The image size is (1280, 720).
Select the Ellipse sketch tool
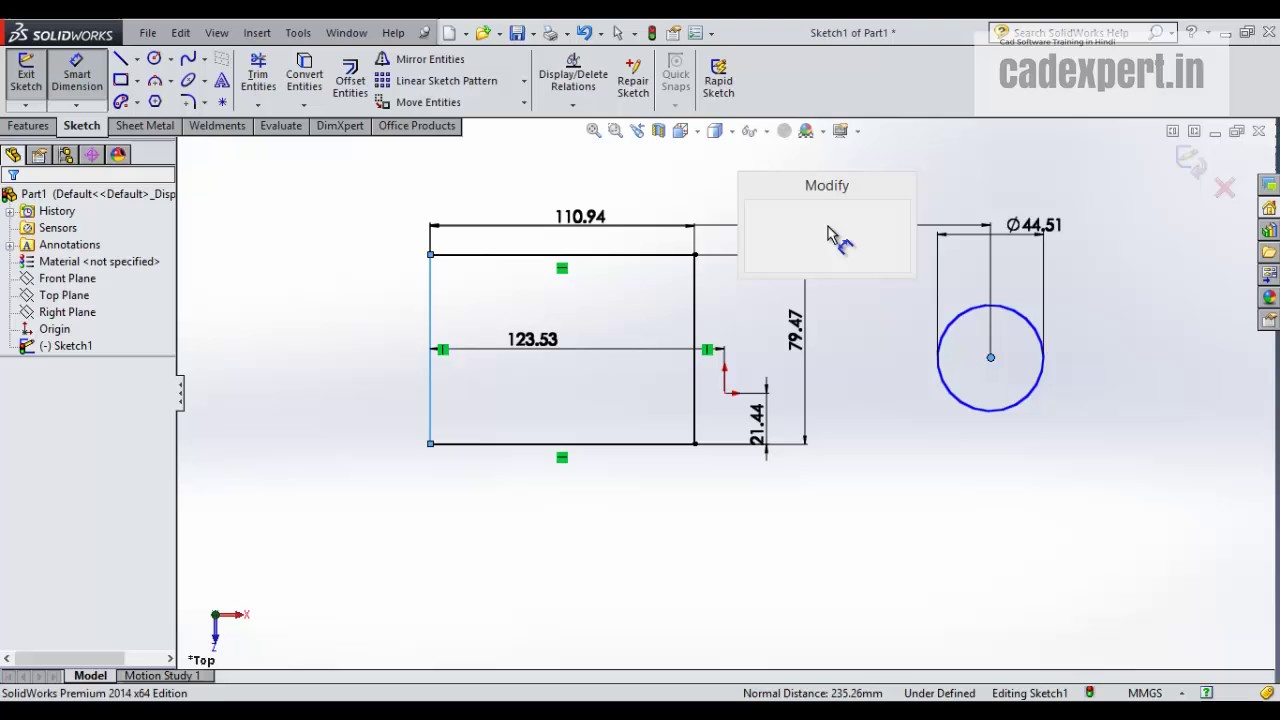coord(188,80)
